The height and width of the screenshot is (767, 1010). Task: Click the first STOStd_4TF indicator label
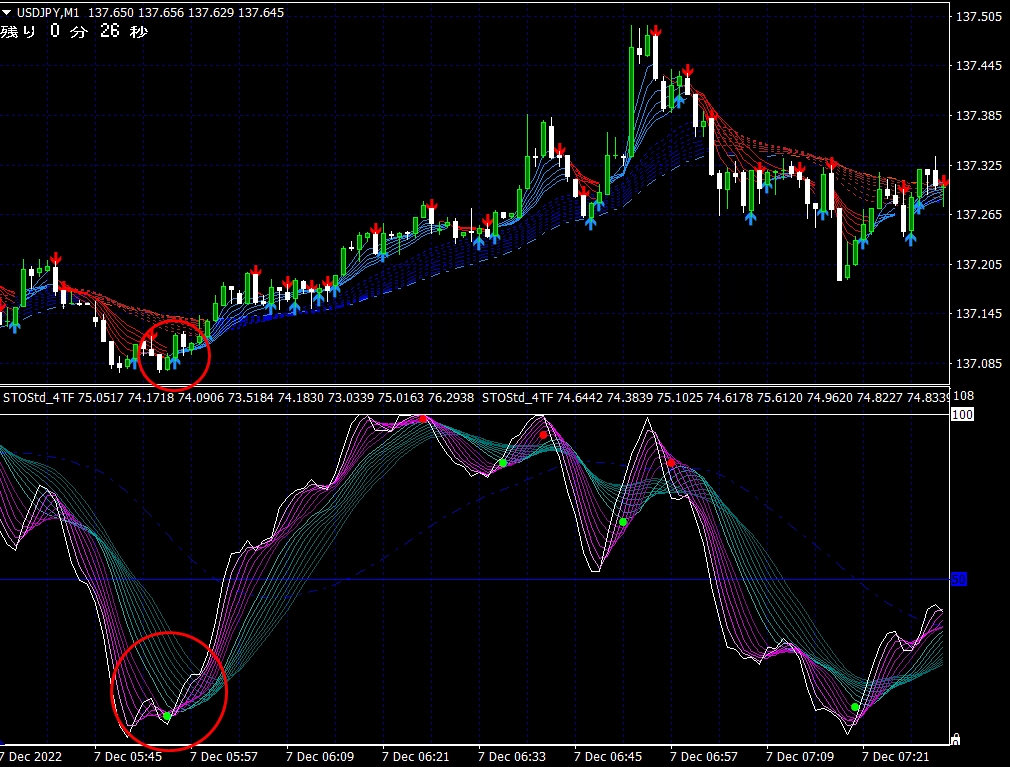click(x=38, y=398)
